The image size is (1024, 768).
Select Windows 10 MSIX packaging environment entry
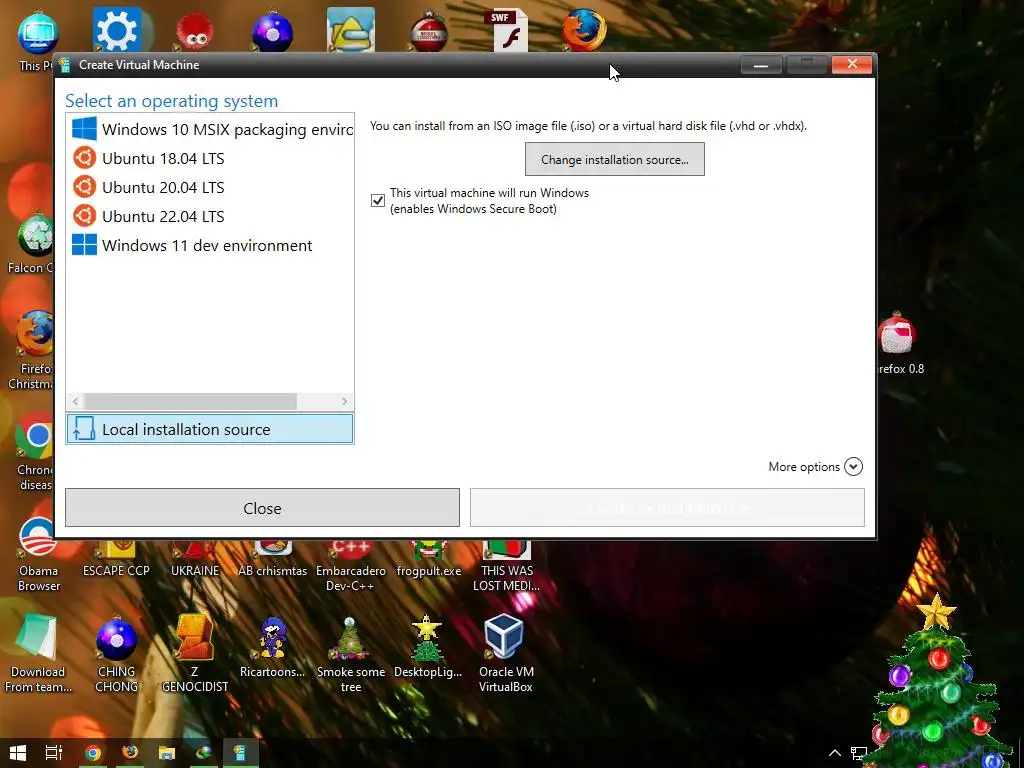[210, 129]
